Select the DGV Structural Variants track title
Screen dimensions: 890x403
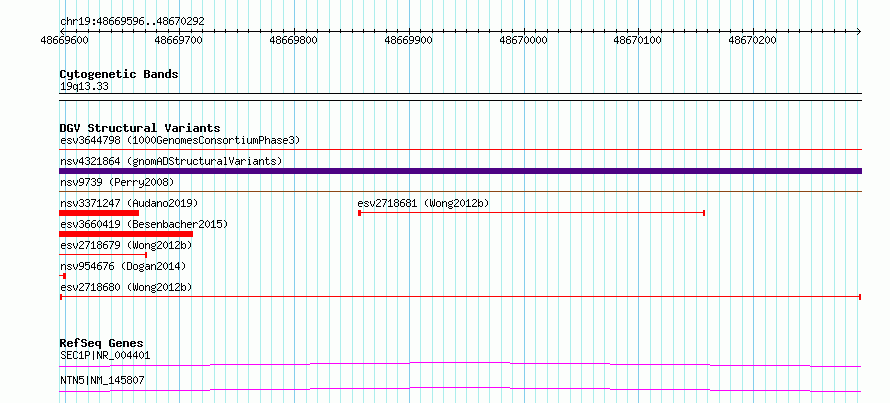(x=140, y=128)
